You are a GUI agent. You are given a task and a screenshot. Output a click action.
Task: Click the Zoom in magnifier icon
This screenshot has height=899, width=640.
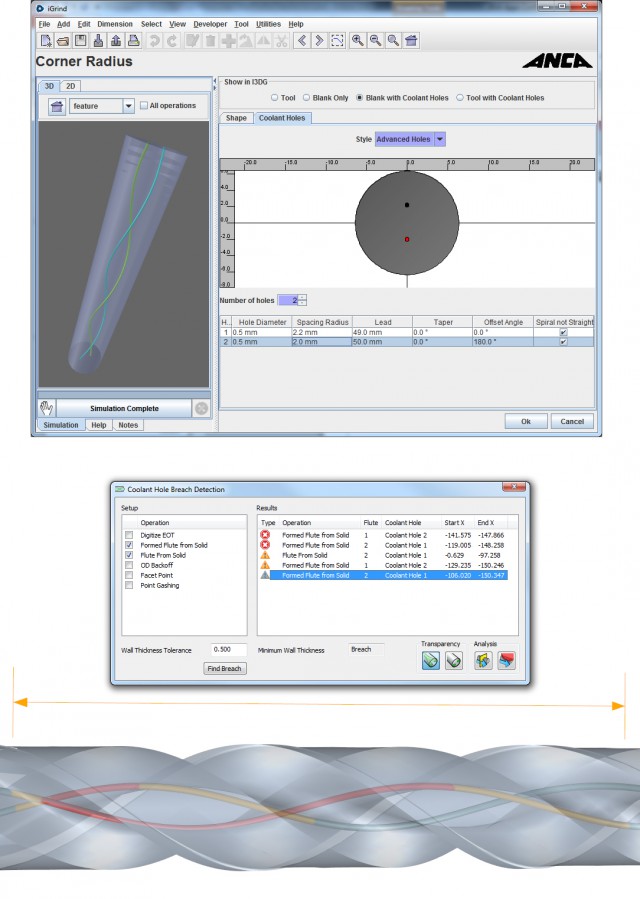357,41
